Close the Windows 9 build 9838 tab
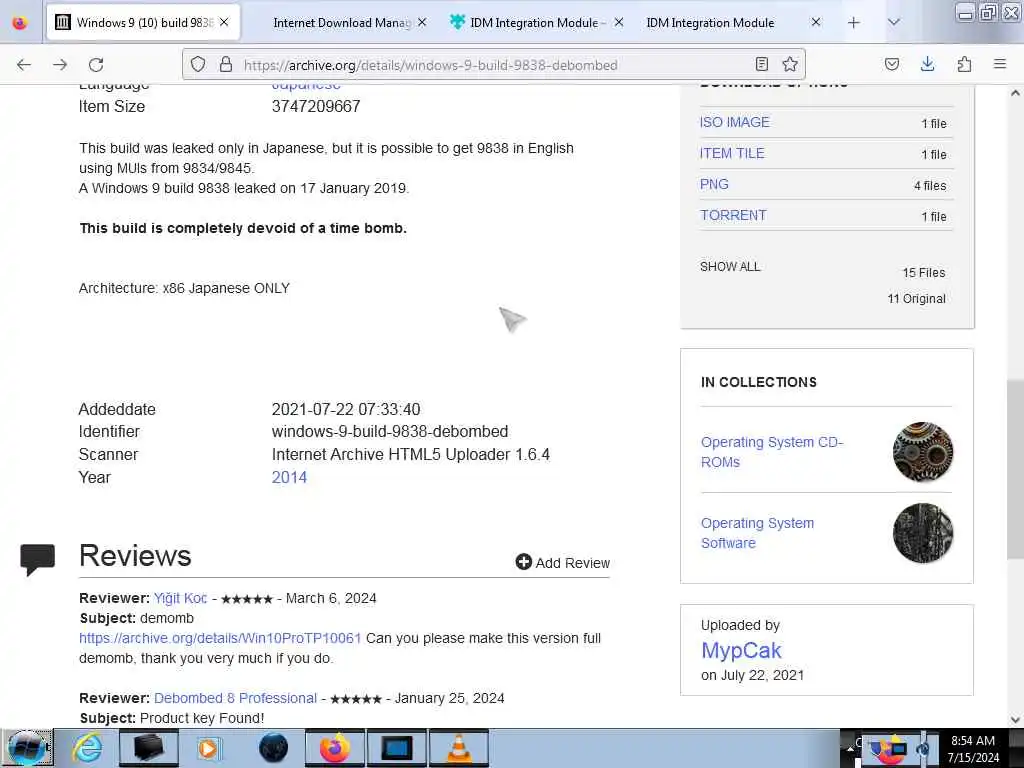This screenshot has width=1024, height=768. tap(224, 22)
